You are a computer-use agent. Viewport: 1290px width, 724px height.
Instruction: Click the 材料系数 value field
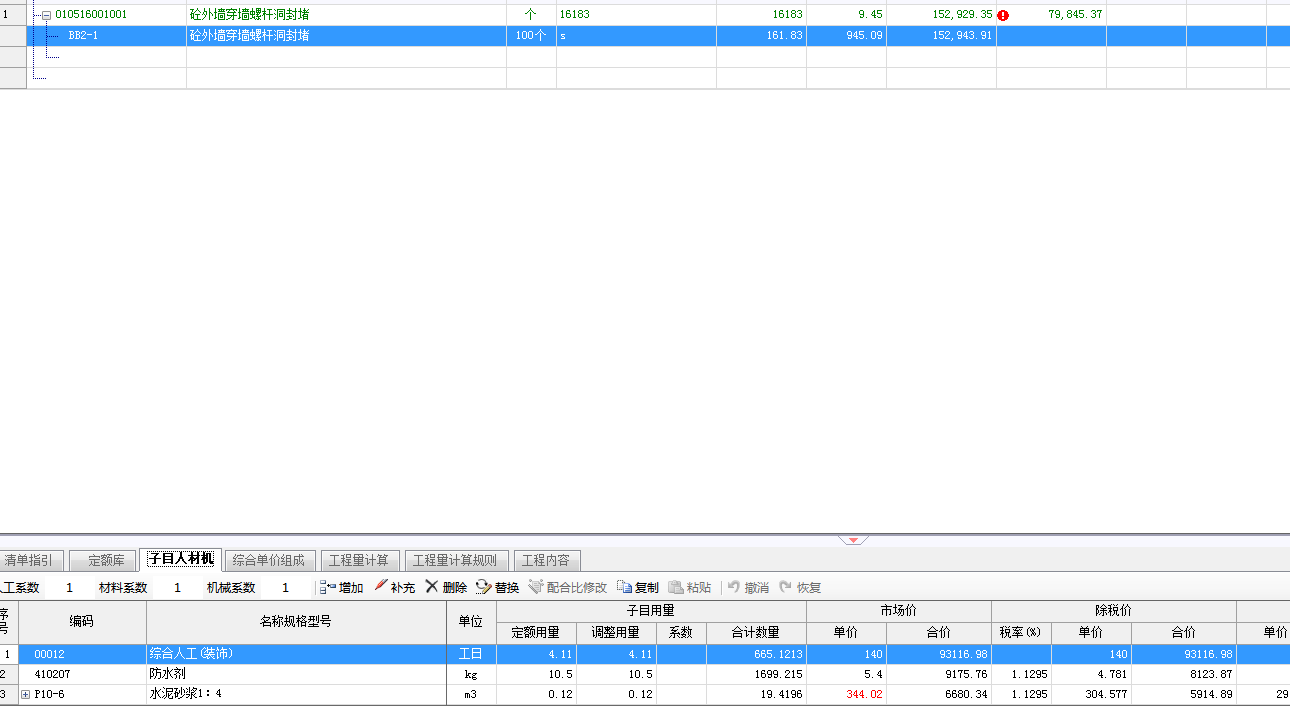click(x=177, y=588)
